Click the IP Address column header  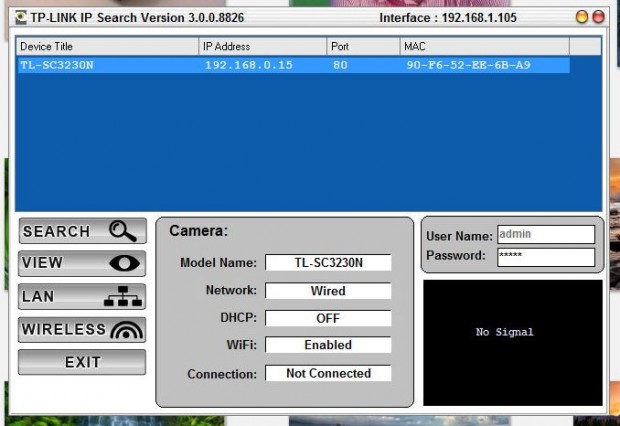262,47
